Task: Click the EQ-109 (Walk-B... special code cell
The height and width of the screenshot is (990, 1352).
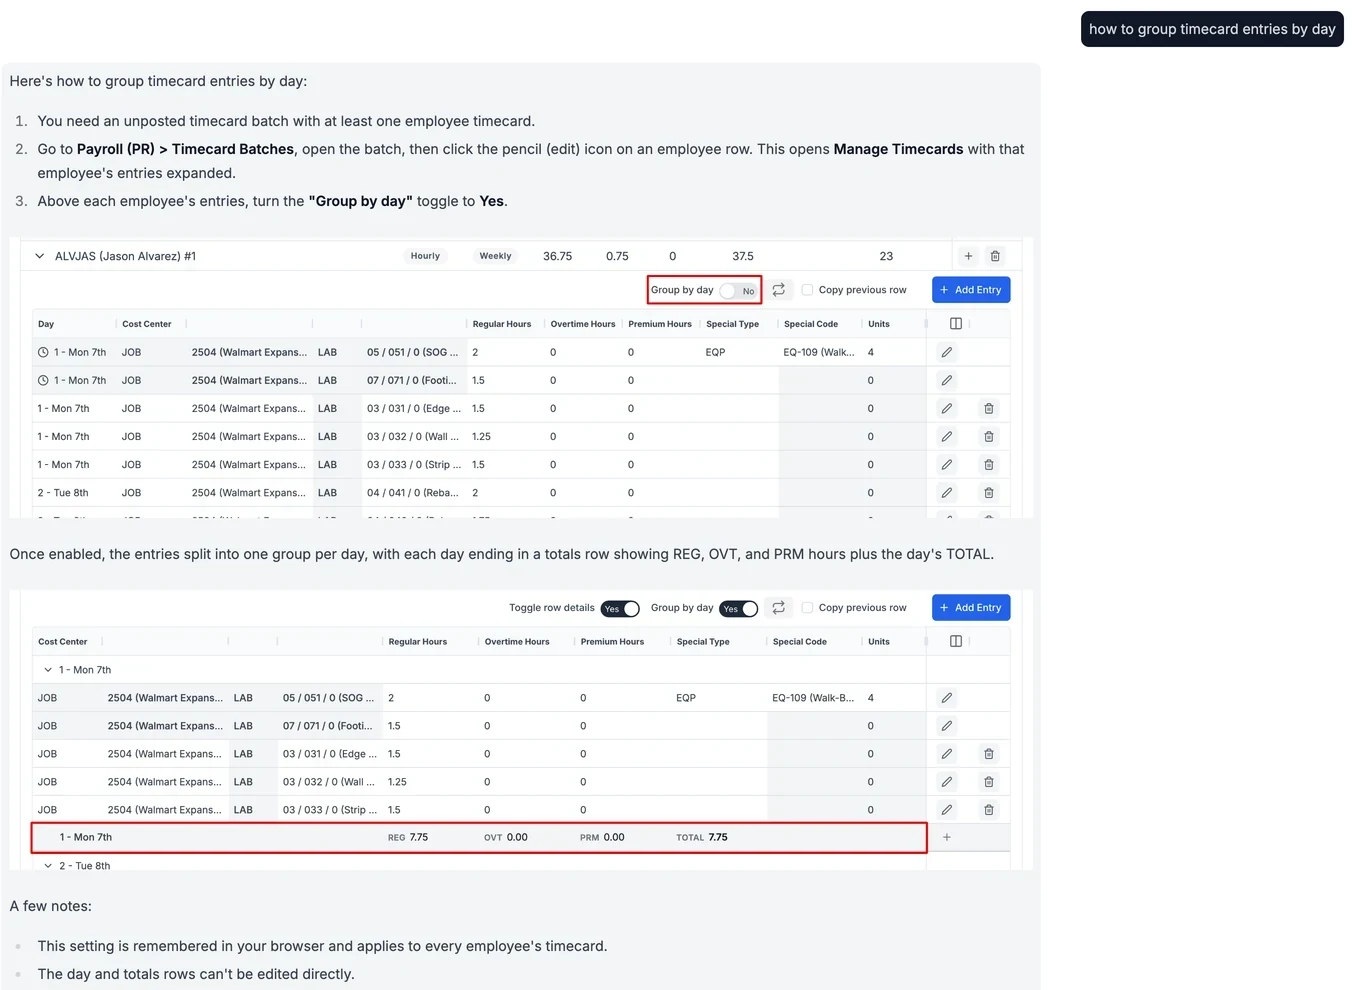Action: (813, 698)
